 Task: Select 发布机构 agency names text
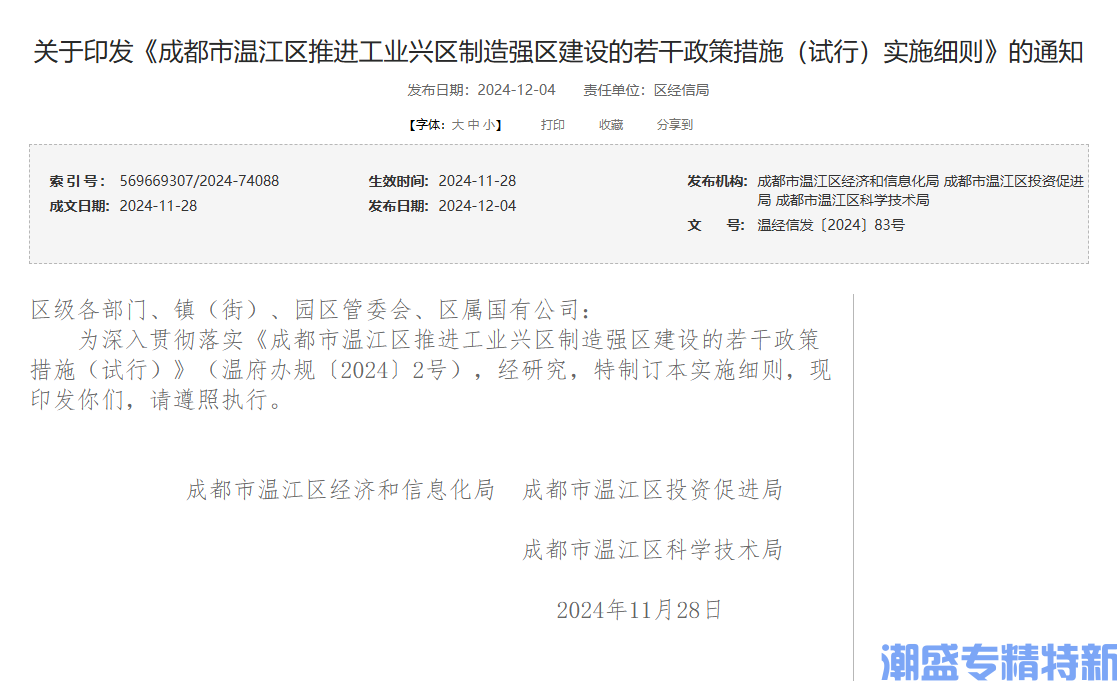[920, 191]
